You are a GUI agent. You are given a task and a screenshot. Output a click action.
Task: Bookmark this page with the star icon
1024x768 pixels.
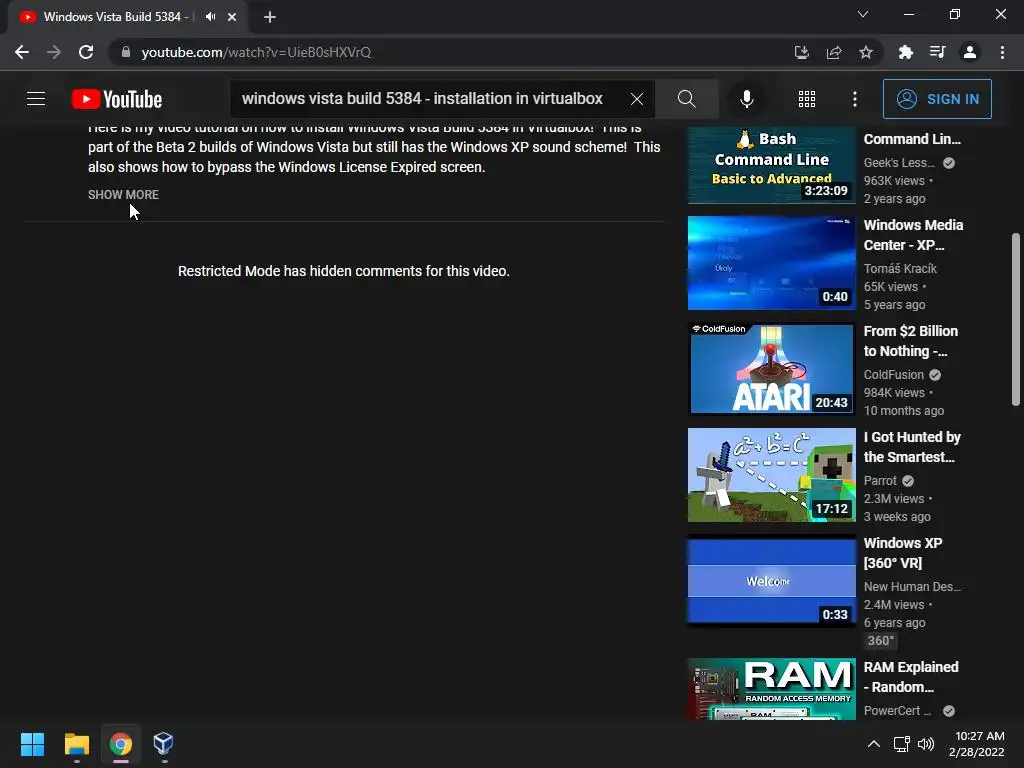coord(866,52)
